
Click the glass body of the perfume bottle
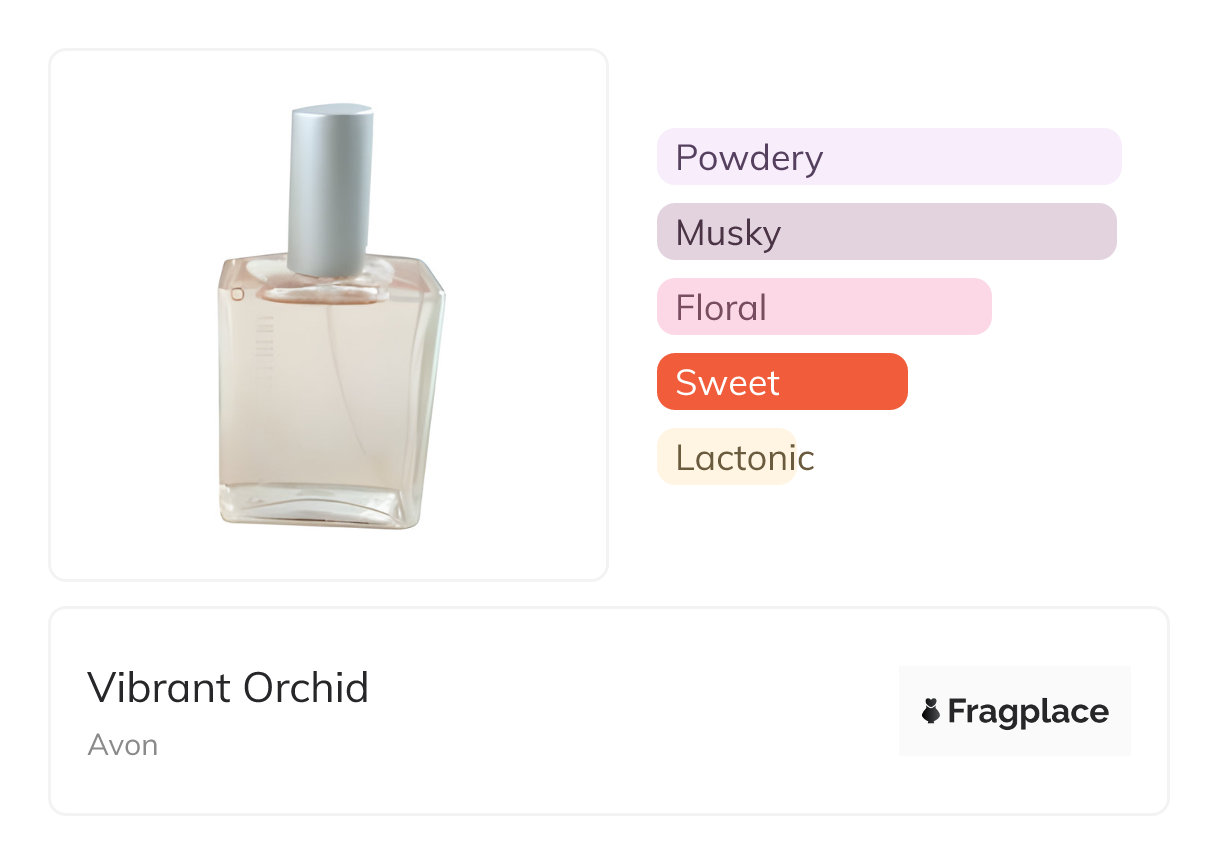pos(330,400)
